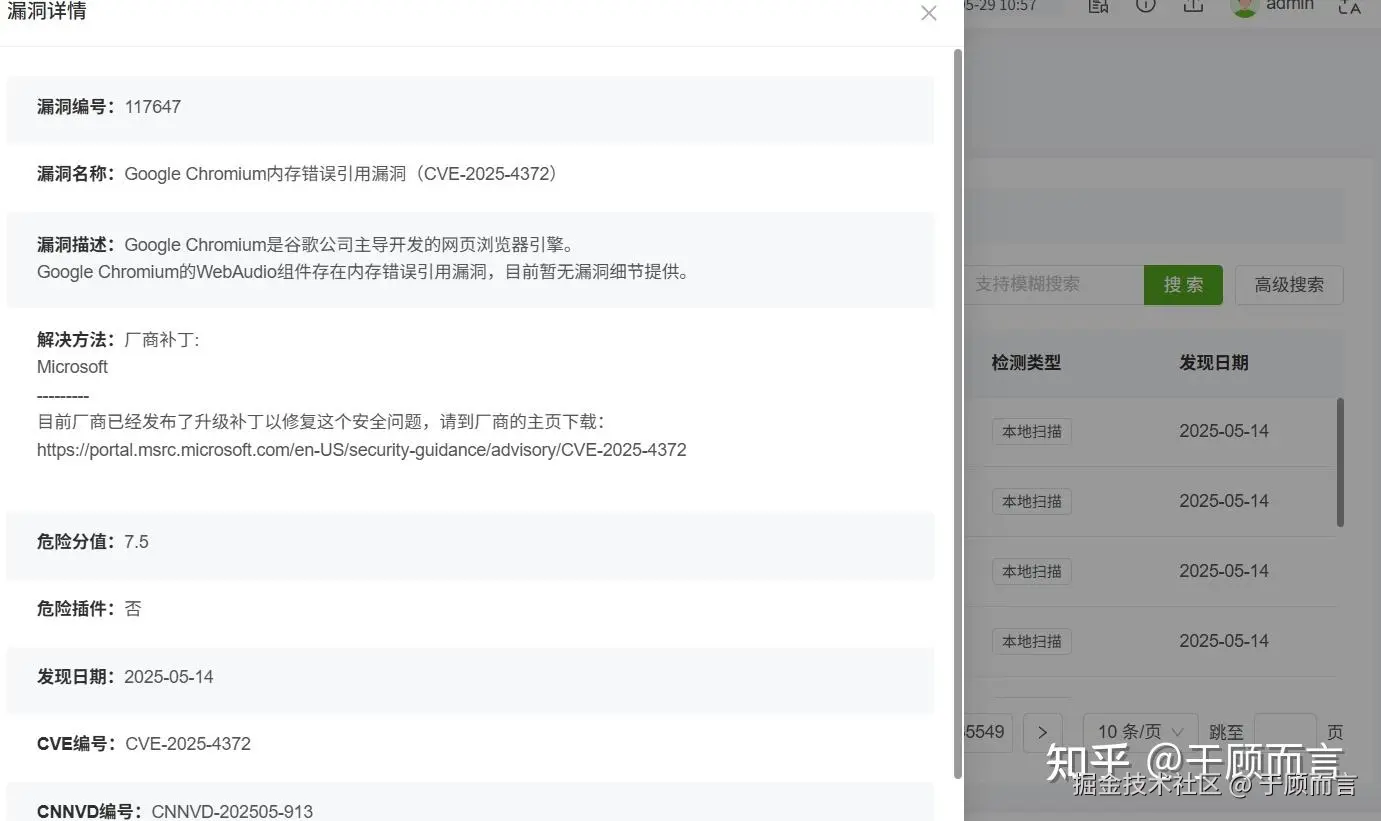This screenshot has width=1381, height=821.
Task: Focus the 支持模糊搜索 search field
Action: pos(1054,285)
